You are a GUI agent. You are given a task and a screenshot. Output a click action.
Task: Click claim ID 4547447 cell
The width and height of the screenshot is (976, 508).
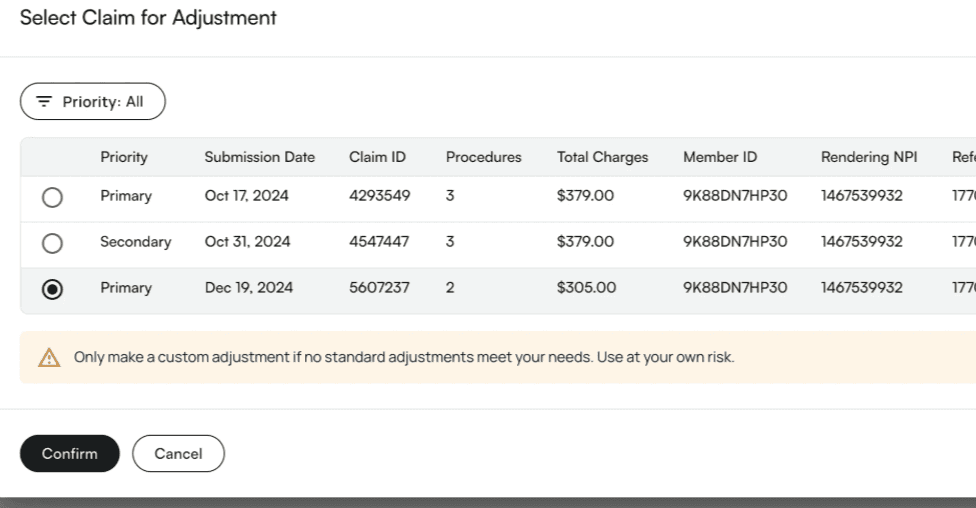click(x=379, y=242)
